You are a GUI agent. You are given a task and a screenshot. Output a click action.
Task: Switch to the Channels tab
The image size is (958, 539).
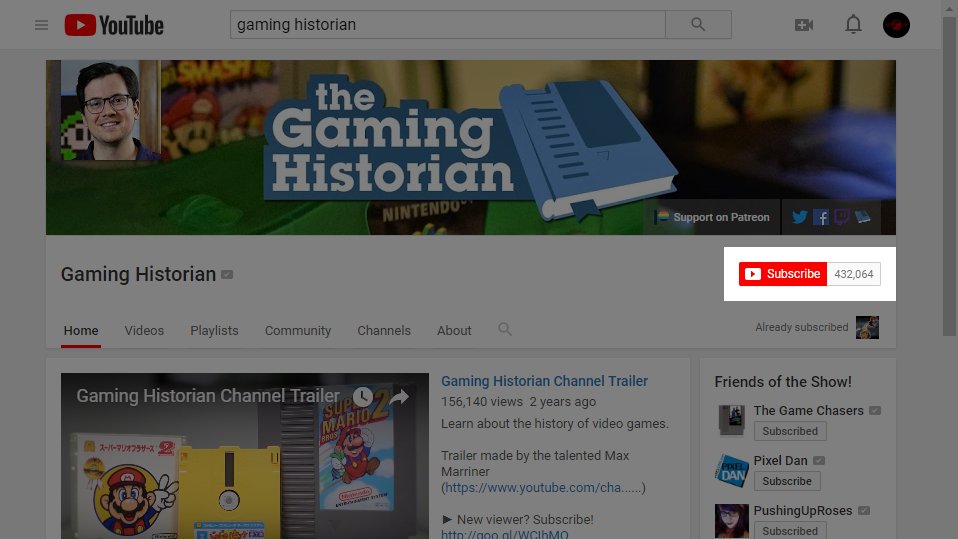tap(384, 331)
